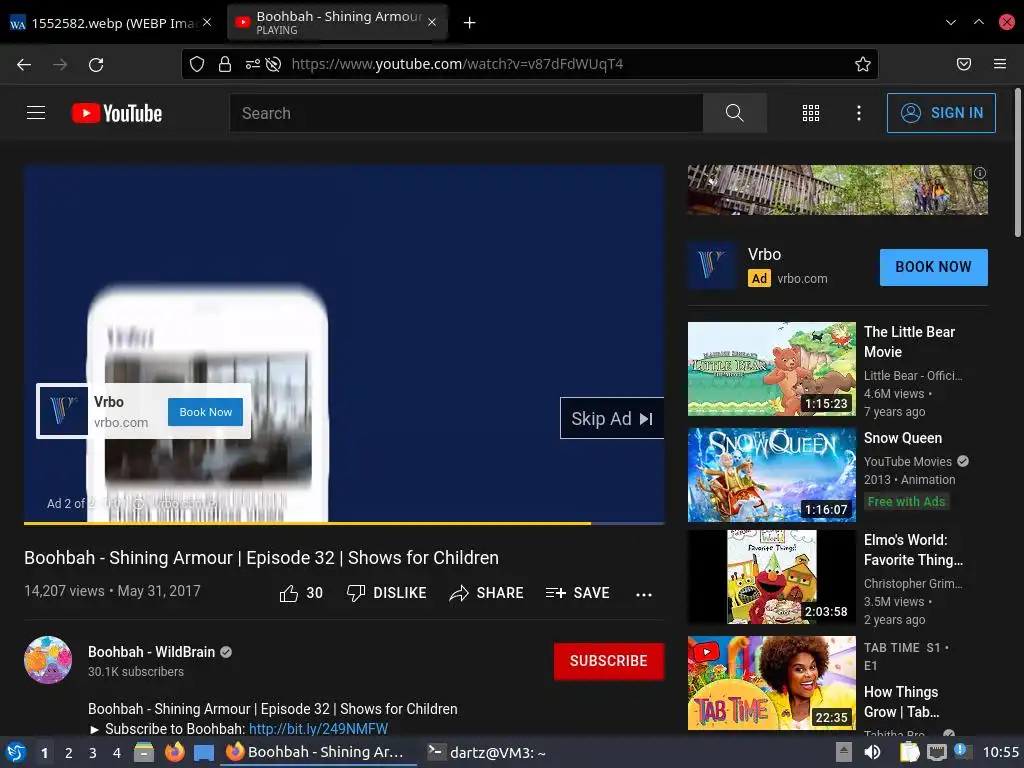Share the Boohbah video
Screen dimensions: 1024x768
point(487,593)
